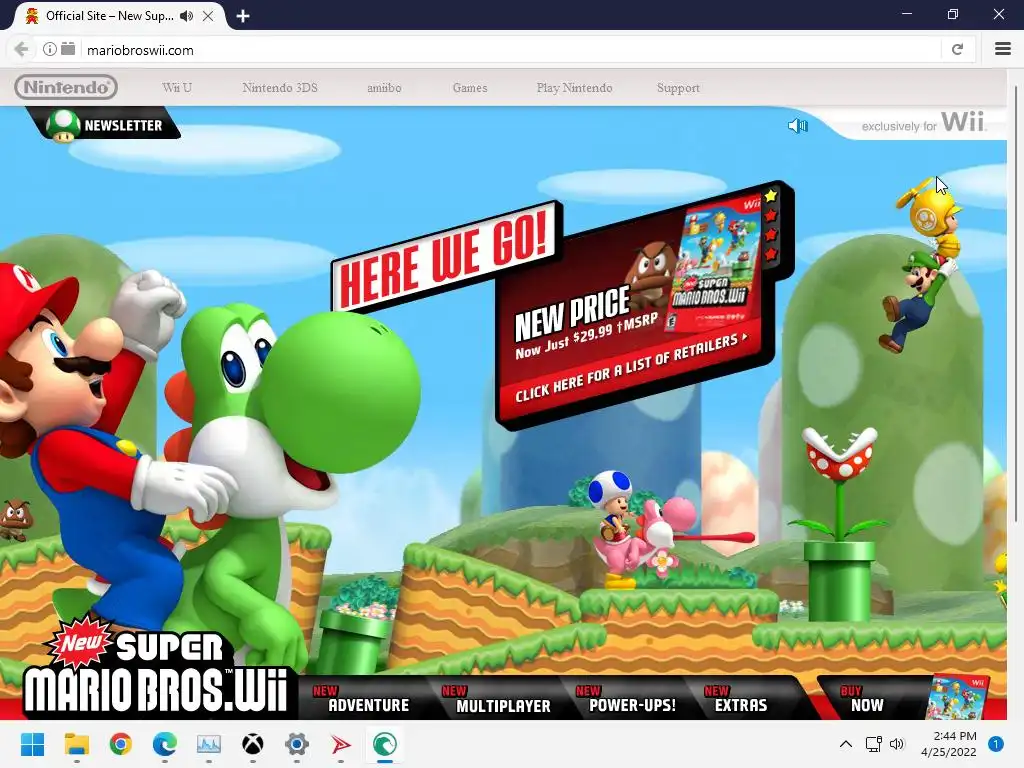
Task: Open the network icon in system tray
Action: (x=873, y=744)
